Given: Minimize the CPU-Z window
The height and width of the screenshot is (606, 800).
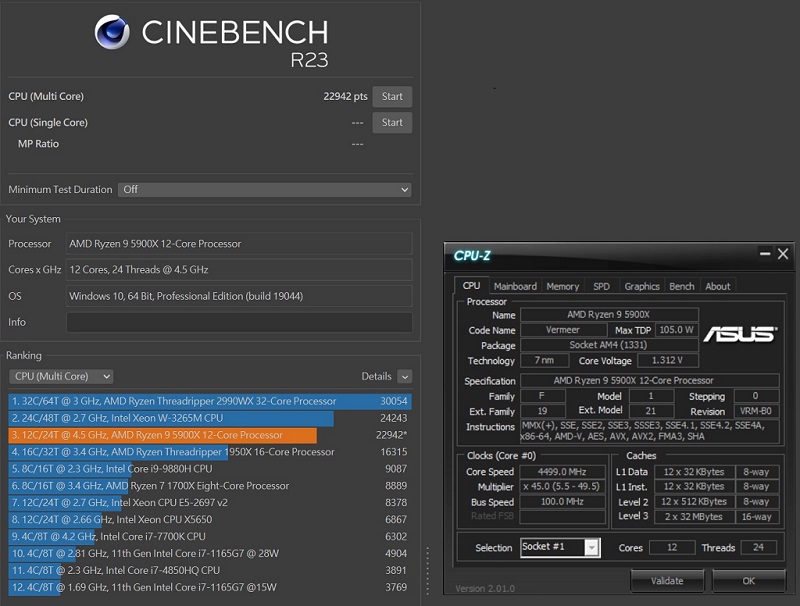Looking at the screenshot, I should [765, 254].
